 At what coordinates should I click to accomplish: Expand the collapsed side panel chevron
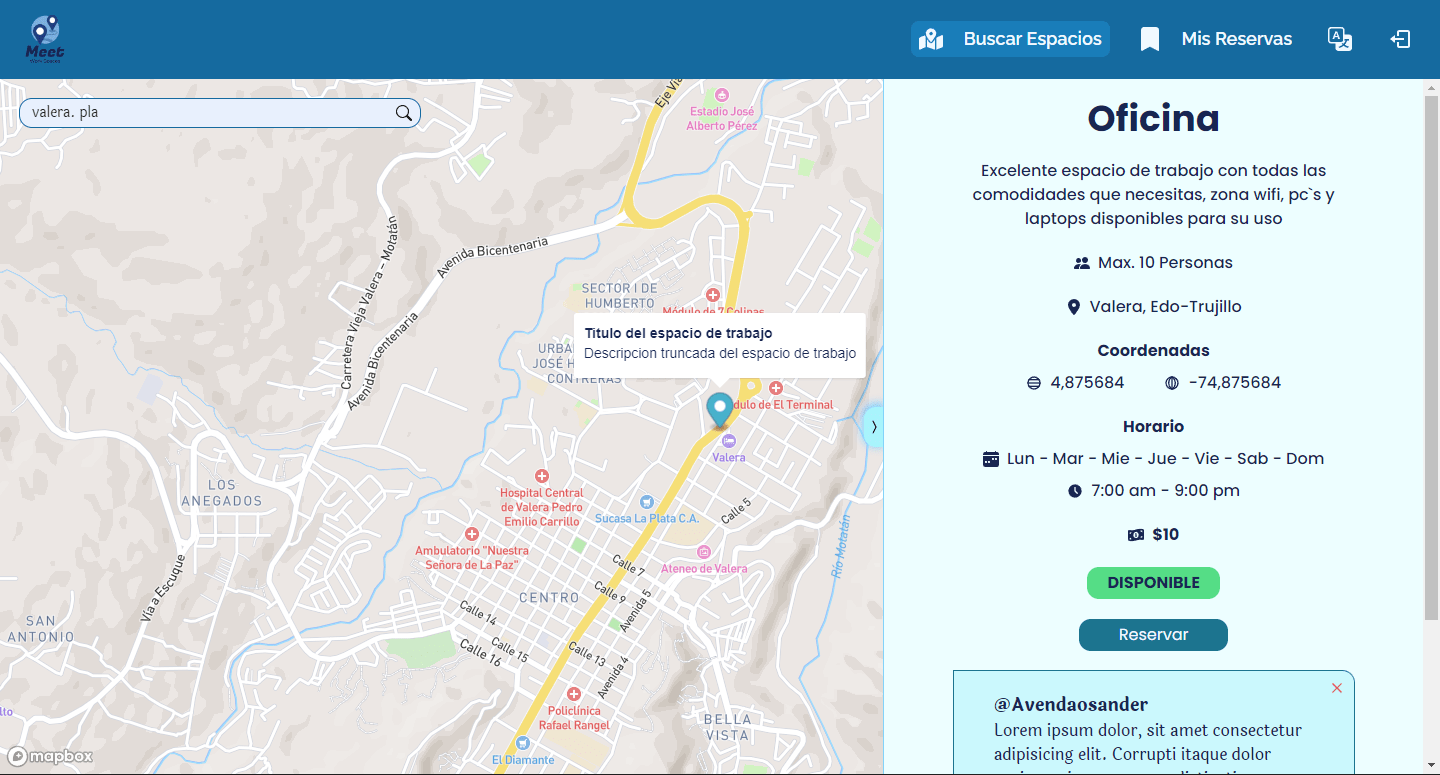pyautogui.click(x=874, y=426)
